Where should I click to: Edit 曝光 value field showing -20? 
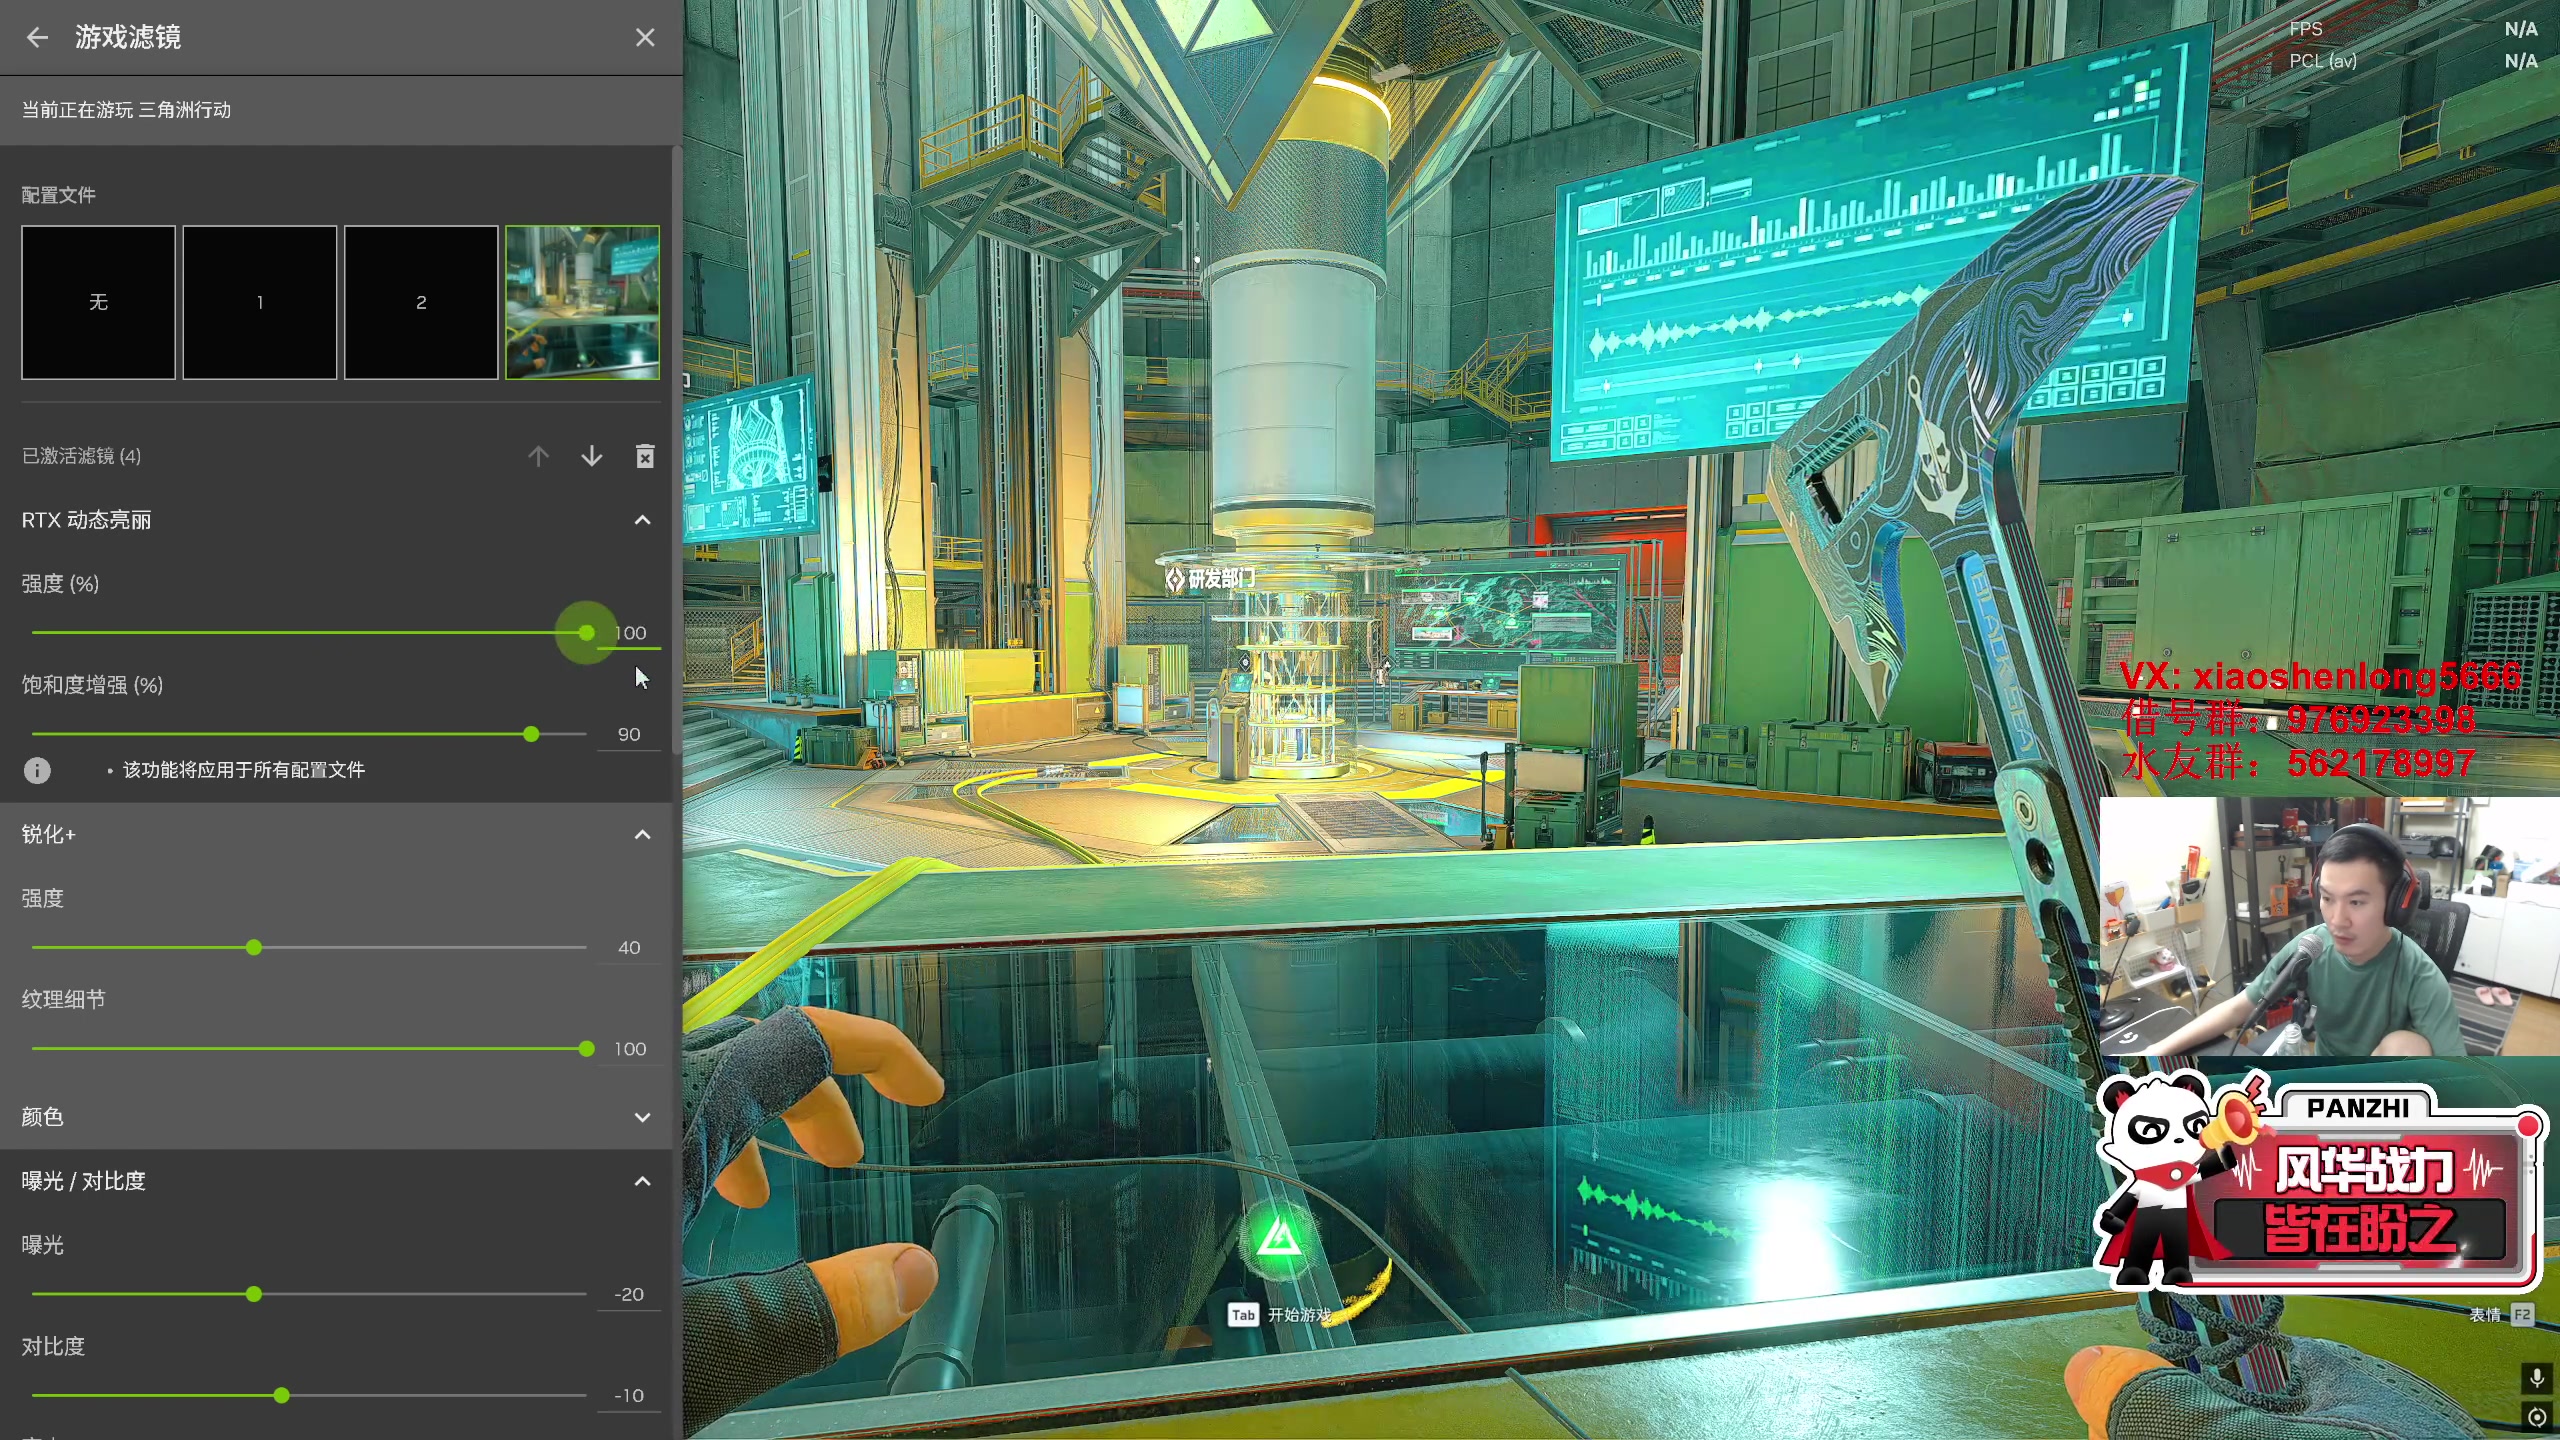(x=629, y=1294)
